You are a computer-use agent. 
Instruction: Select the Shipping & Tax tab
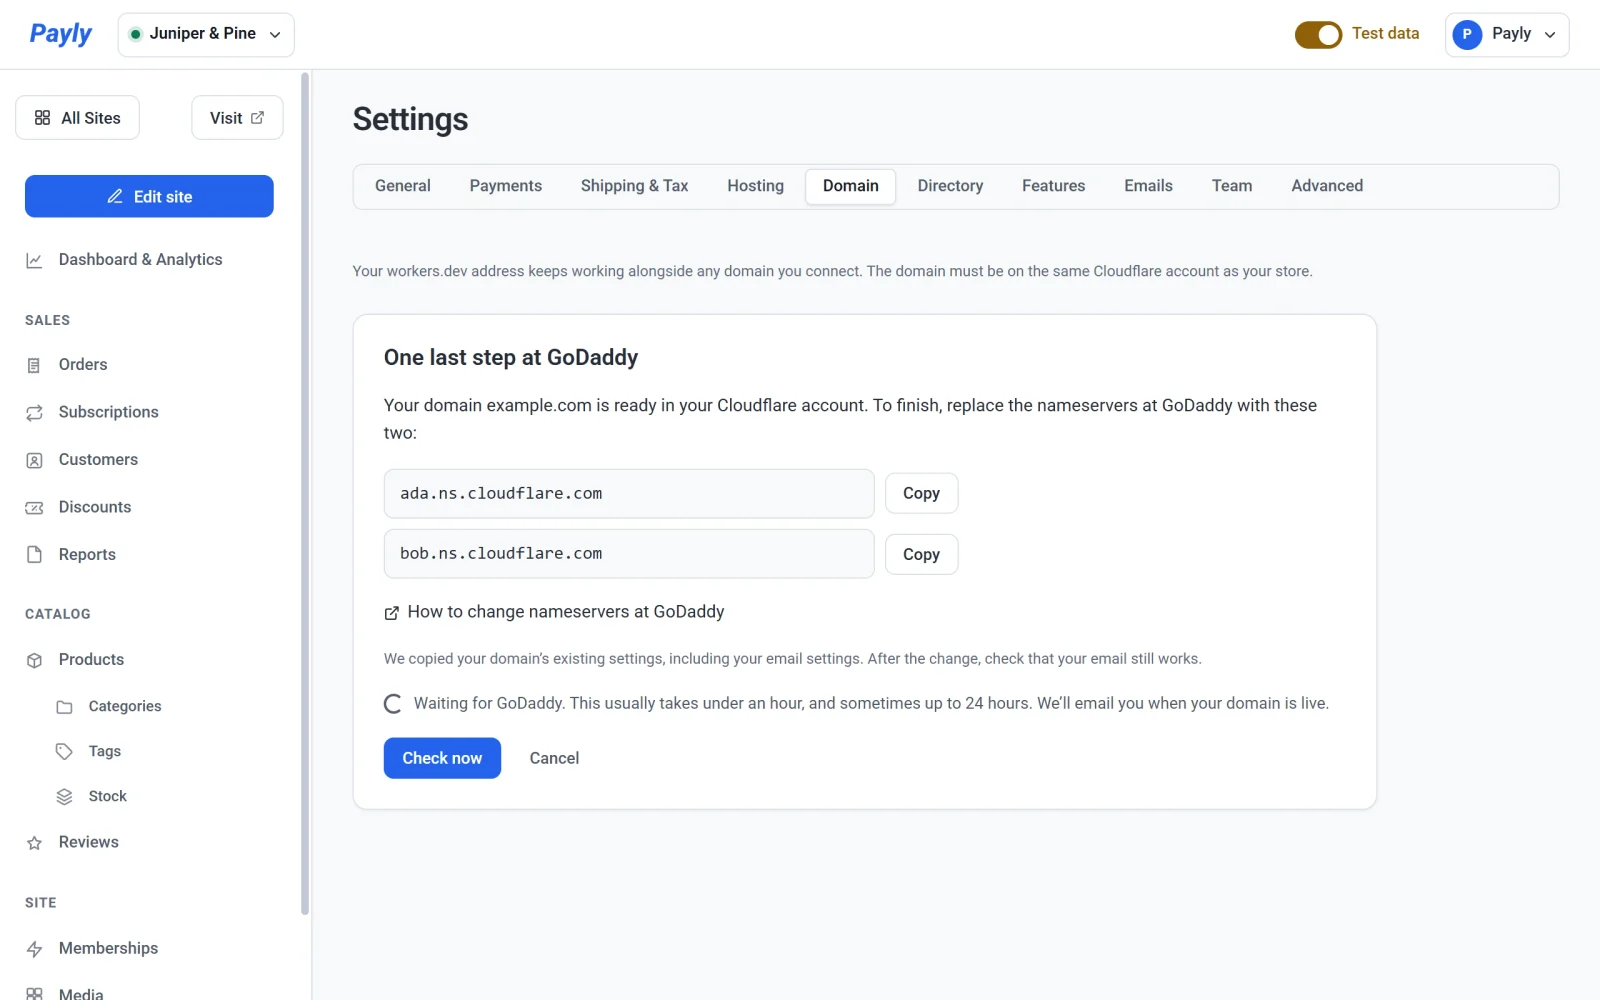click(634, 186)
